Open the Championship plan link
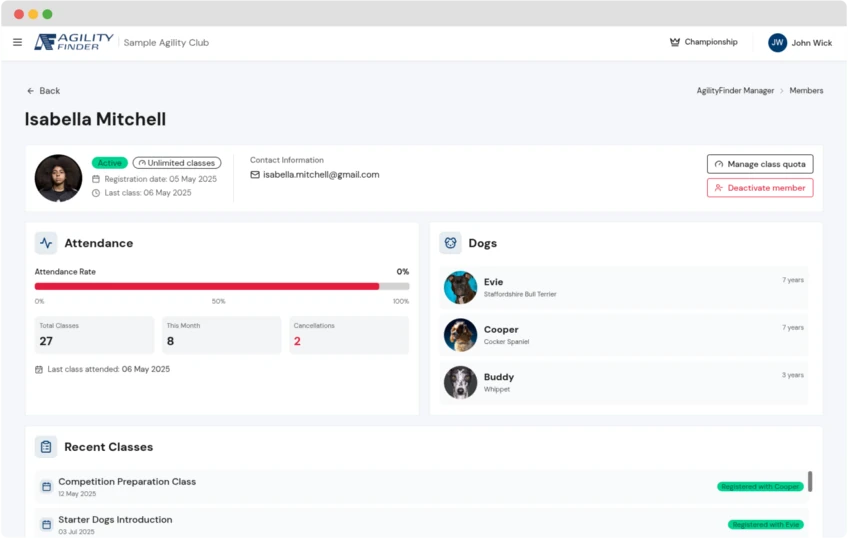The width and height of the screenshot is (848, 538). [704, 42]
